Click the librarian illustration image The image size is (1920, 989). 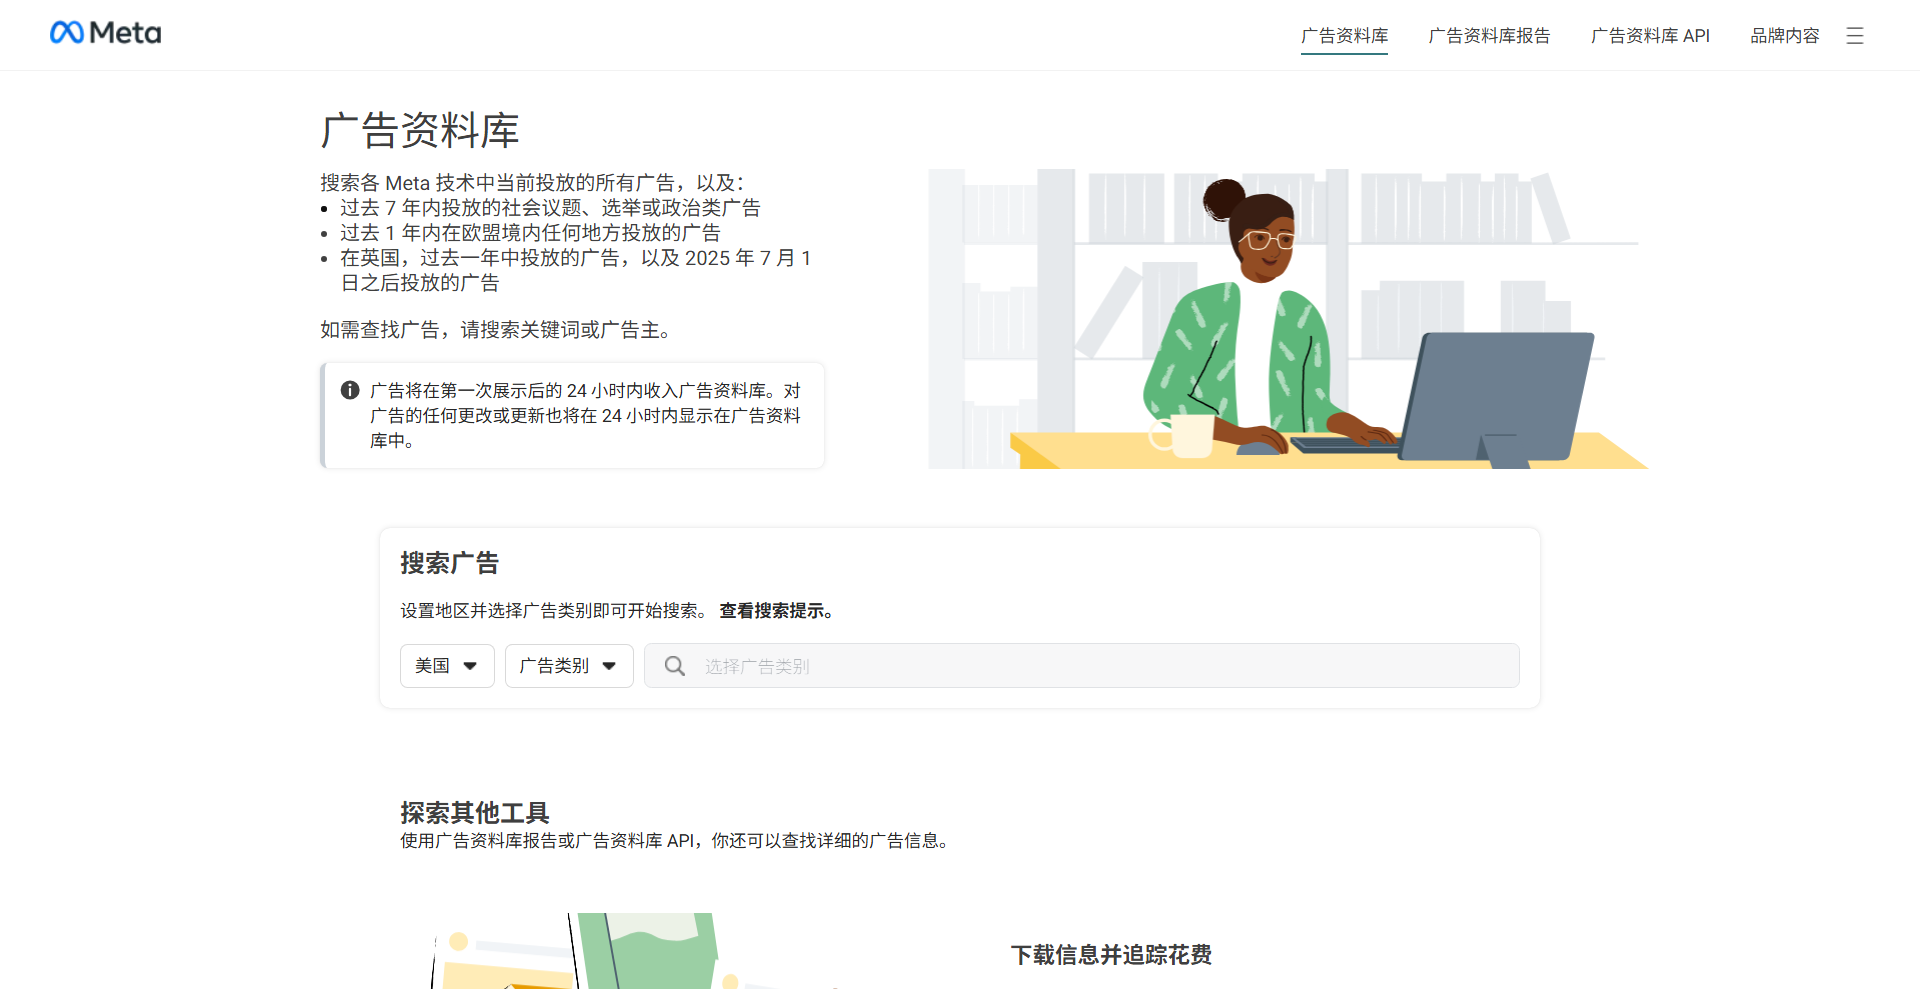click(1288, 318)
